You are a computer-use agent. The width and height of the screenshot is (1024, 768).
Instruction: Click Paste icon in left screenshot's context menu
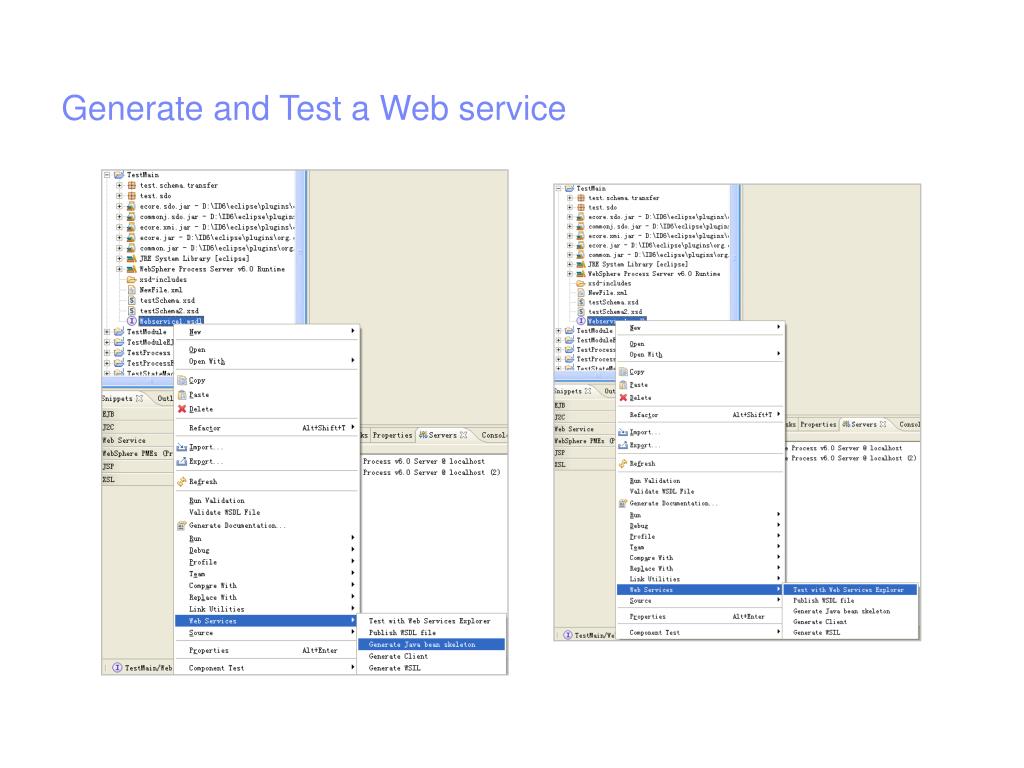(182, 394)
